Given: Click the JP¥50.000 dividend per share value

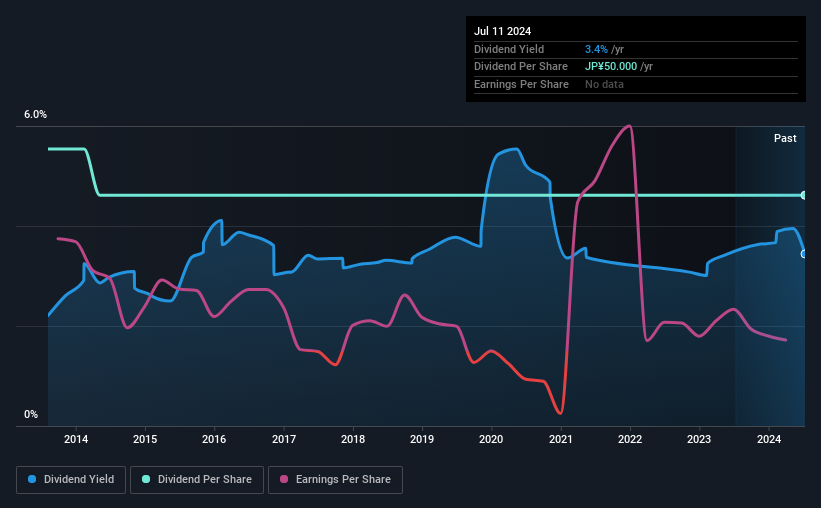Looking at the screenshot, I should point(611,67).
